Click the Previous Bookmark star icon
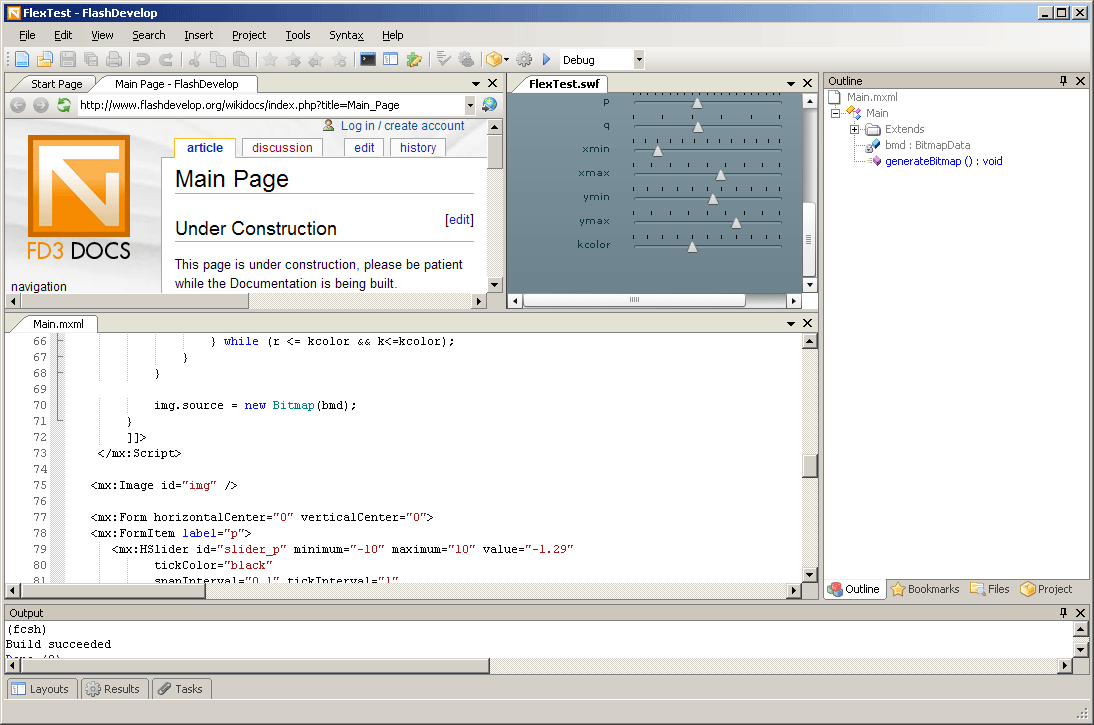The width and height of the screenshot is (1094, 725). 316,60
